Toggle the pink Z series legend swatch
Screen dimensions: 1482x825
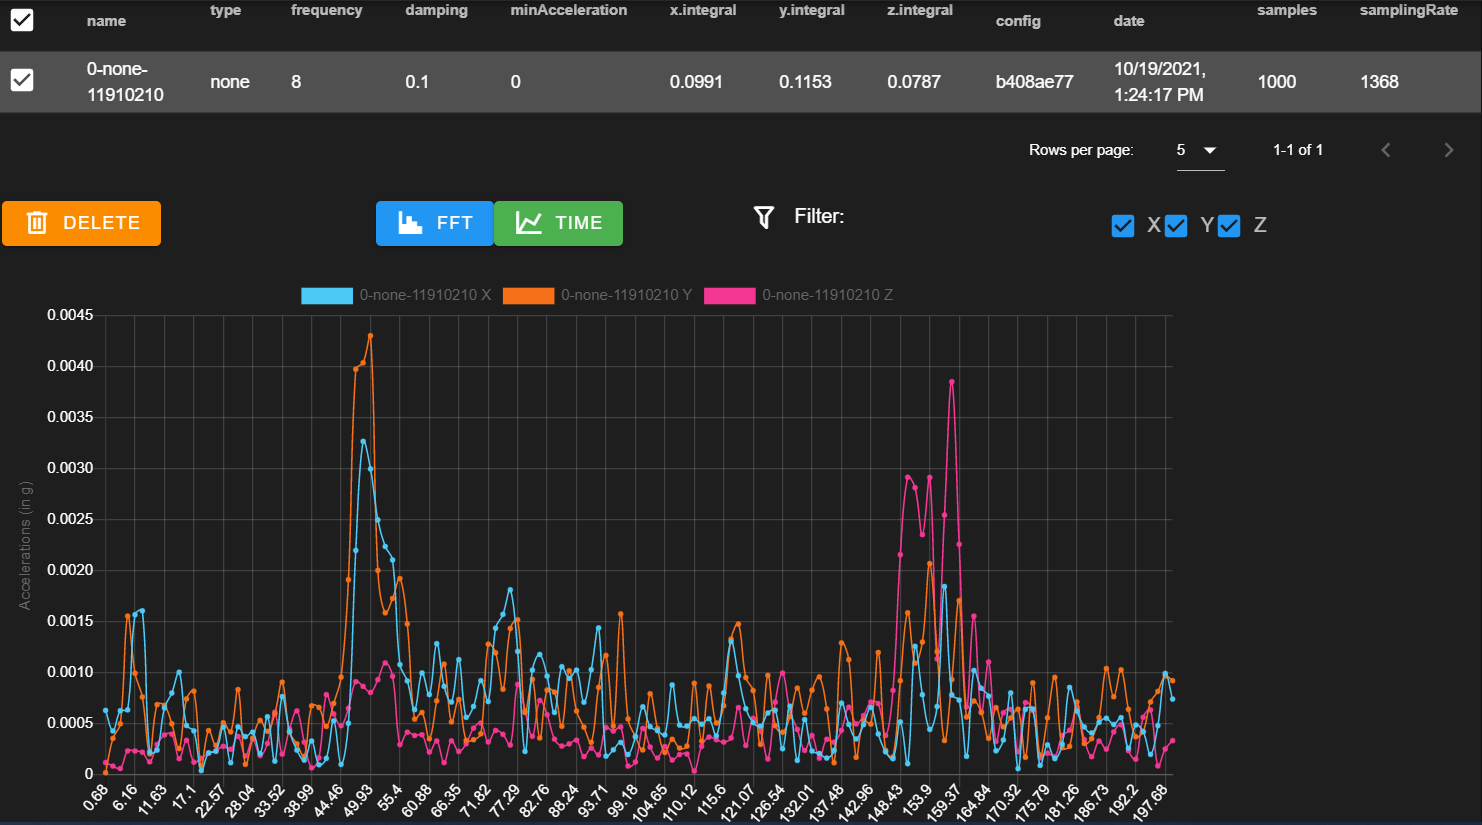tap(729, 295)
